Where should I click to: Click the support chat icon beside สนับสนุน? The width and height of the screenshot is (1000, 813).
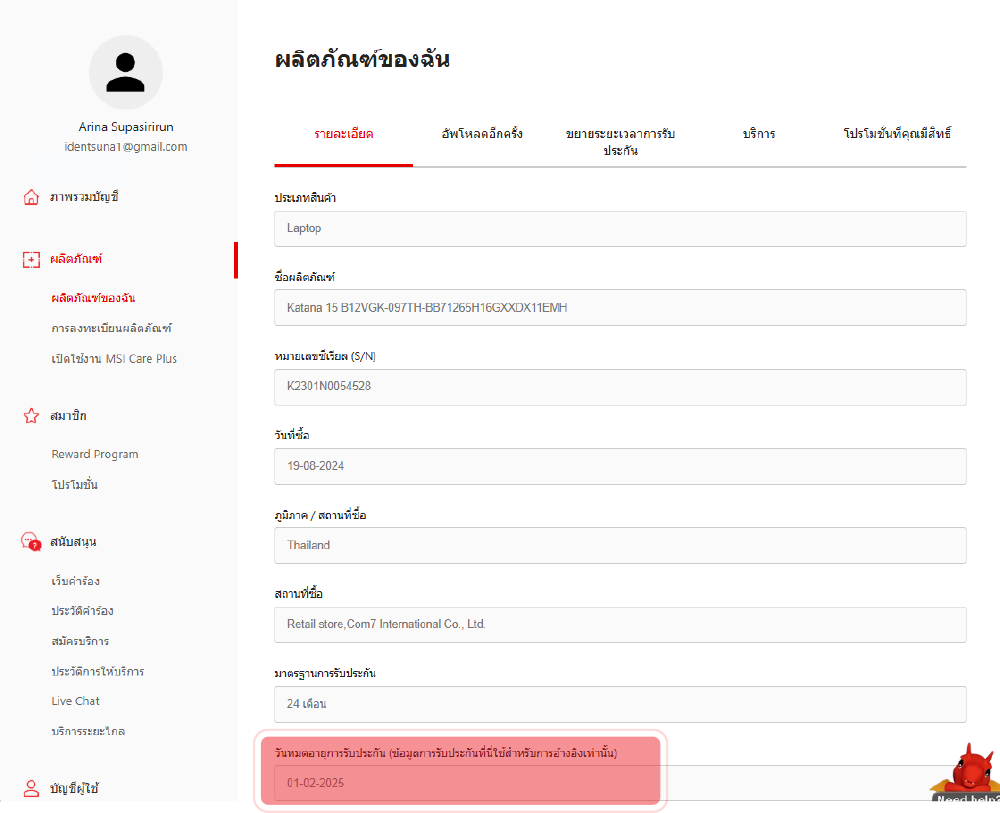click(x=31, y=542)
